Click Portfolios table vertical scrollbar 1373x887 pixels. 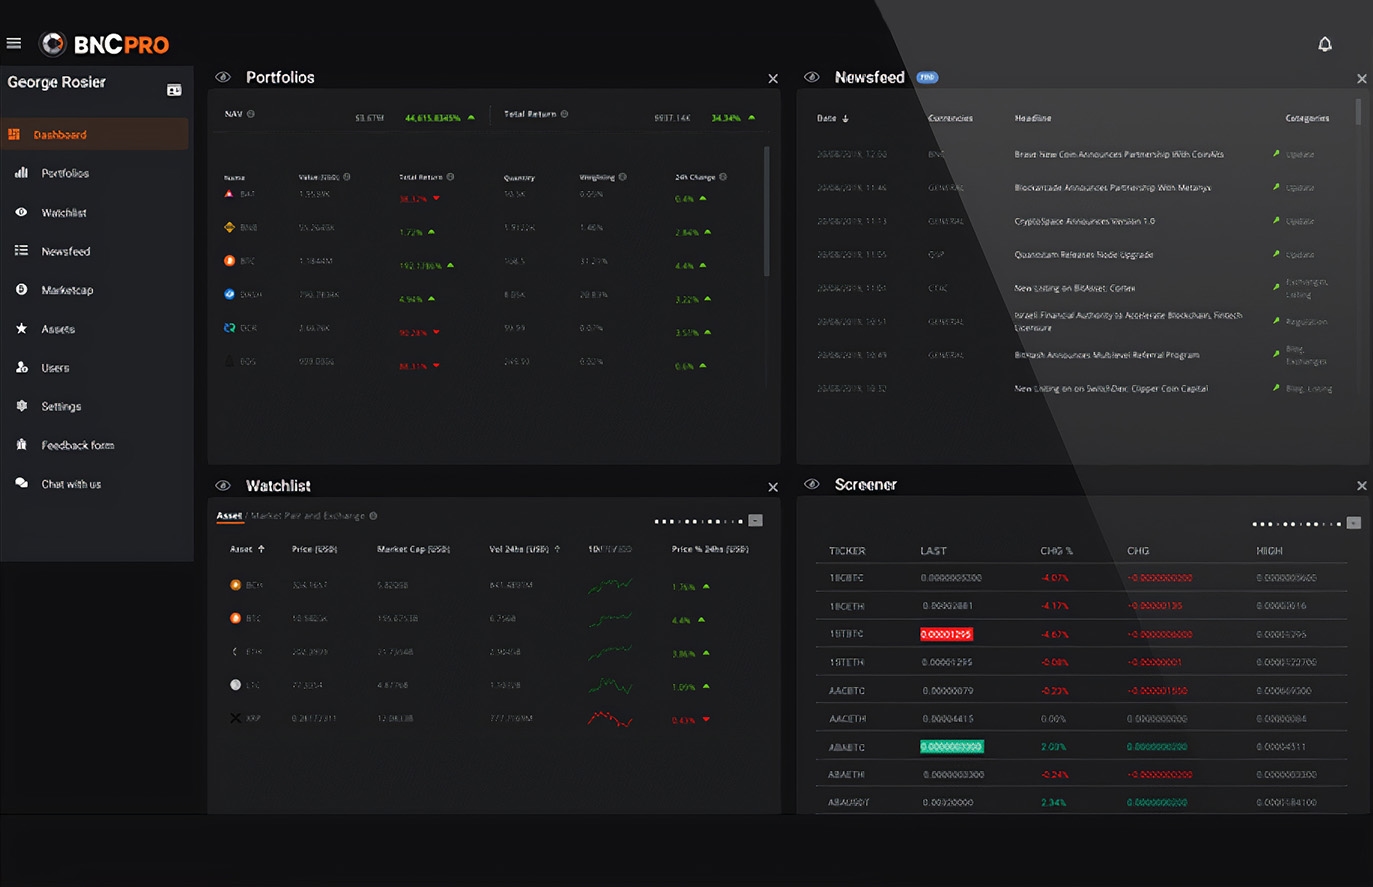767,211
